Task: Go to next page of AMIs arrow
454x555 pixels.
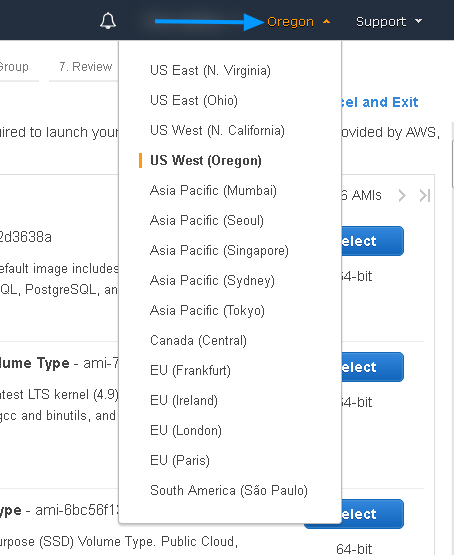Action: (x=402, y=195)
